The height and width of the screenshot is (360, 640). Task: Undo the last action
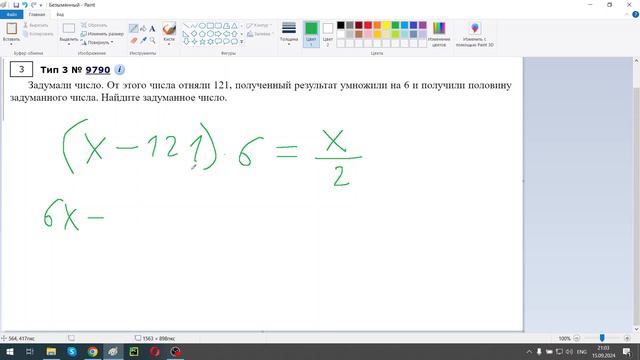click(25, 5)
